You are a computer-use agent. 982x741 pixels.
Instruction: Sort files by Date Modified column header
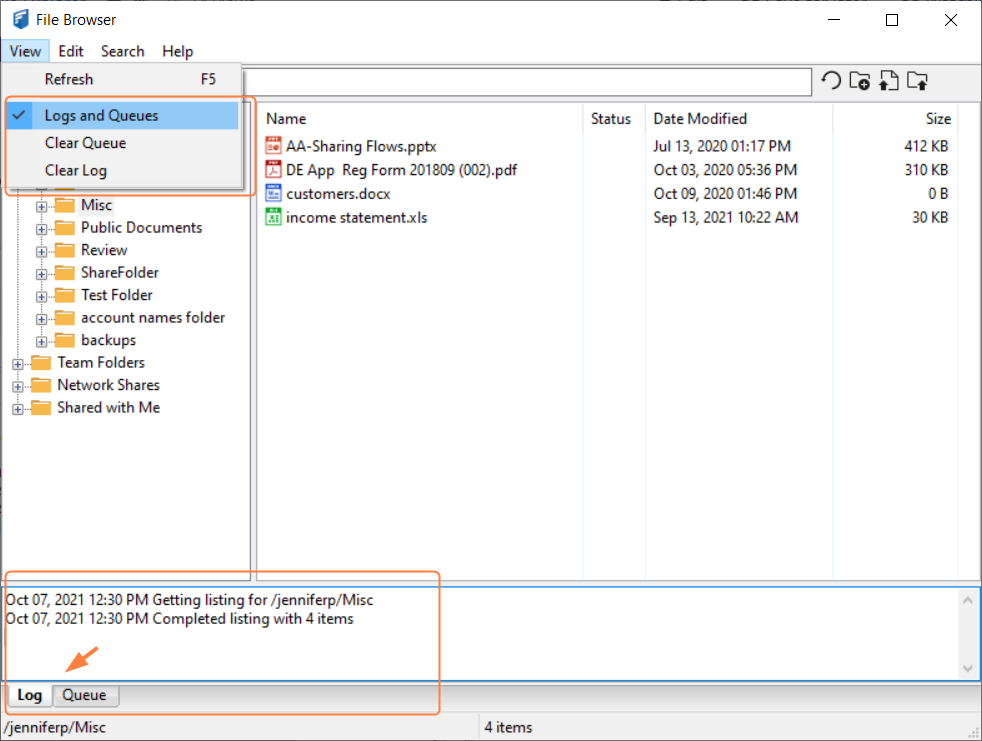700,119
